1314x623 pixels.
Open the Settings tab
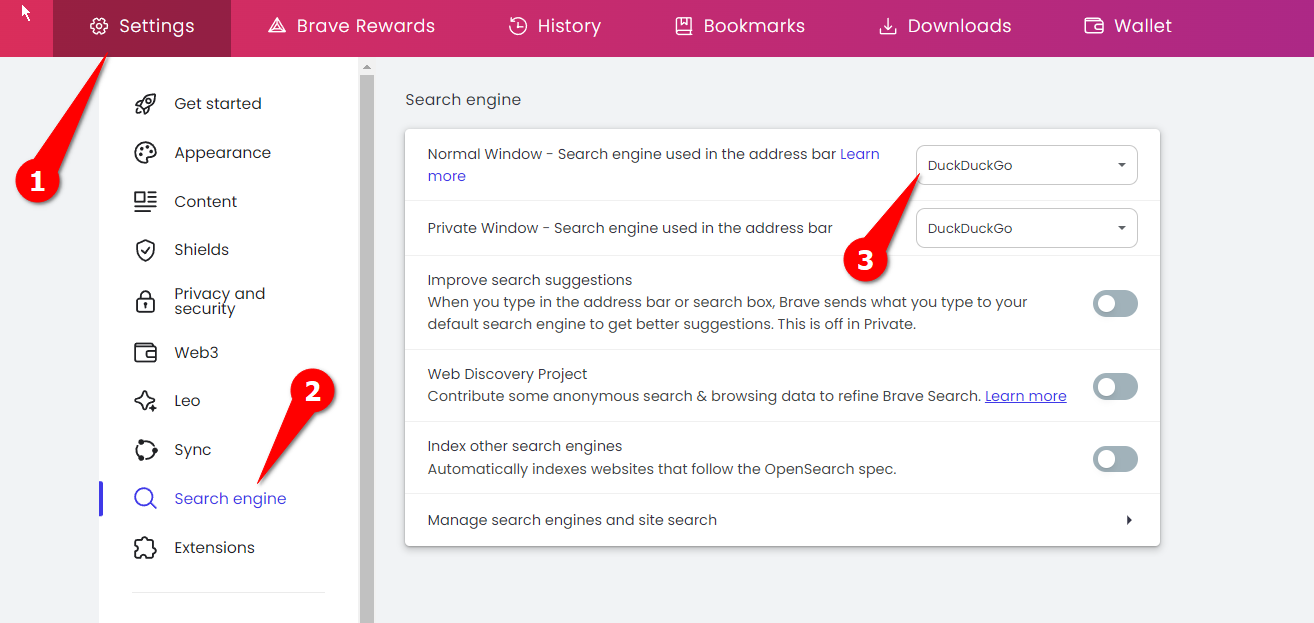142,28
